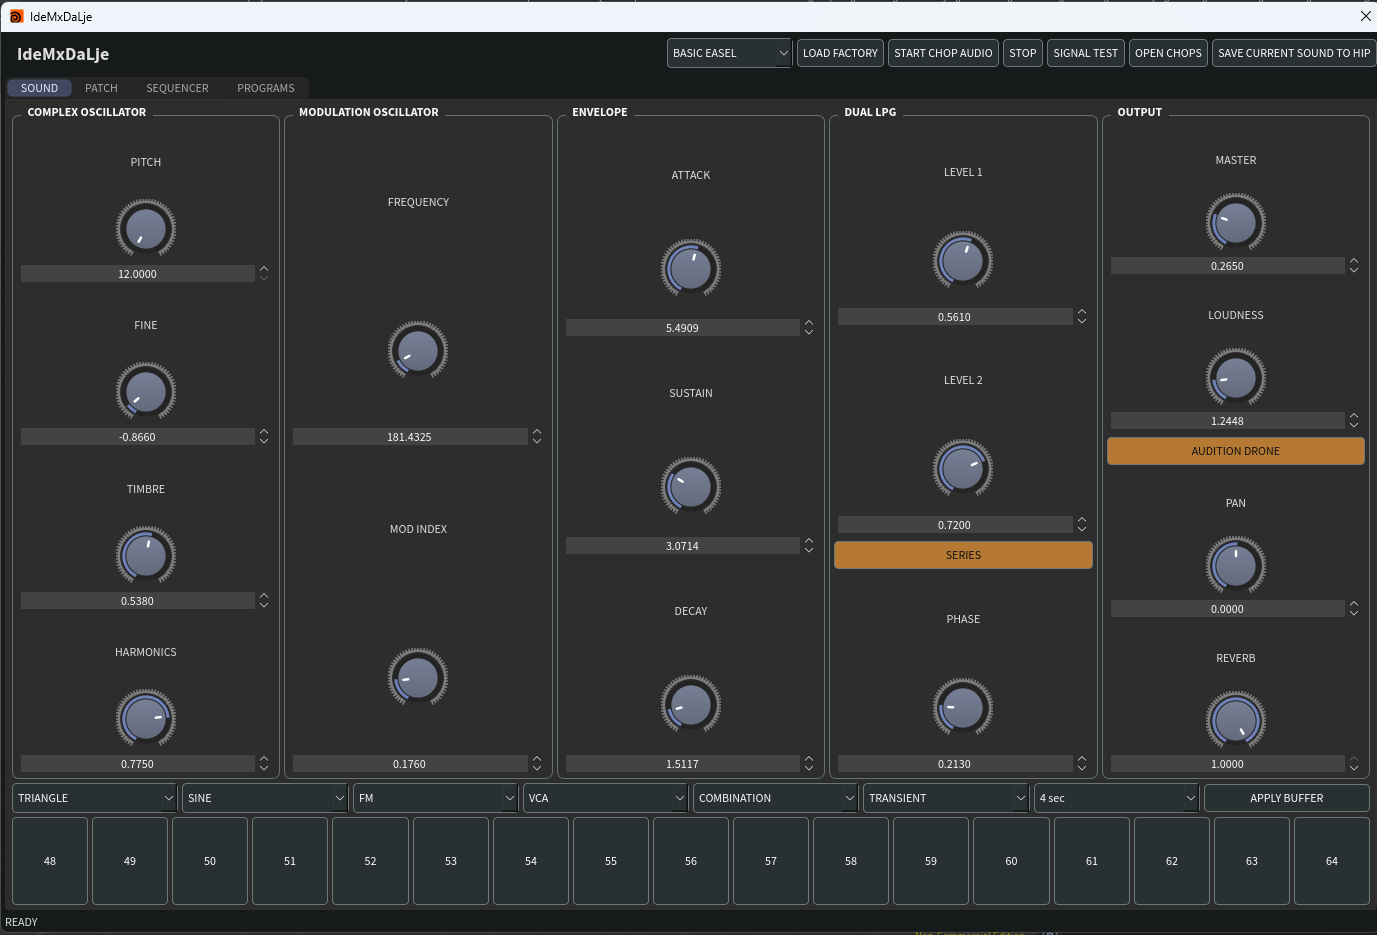
Task: Click the LEVEL 2 knob
Action: tap(963, 468)
